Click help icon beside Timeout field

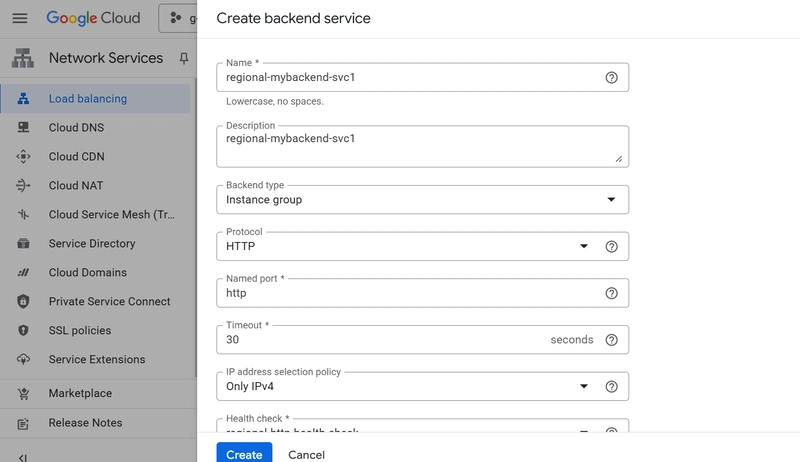click(611, 340)
